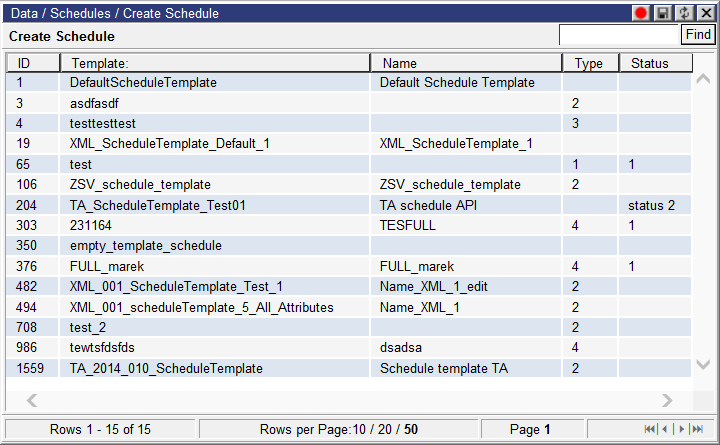
Task: Go to first page navigation arrow
Action: (651, 429)
